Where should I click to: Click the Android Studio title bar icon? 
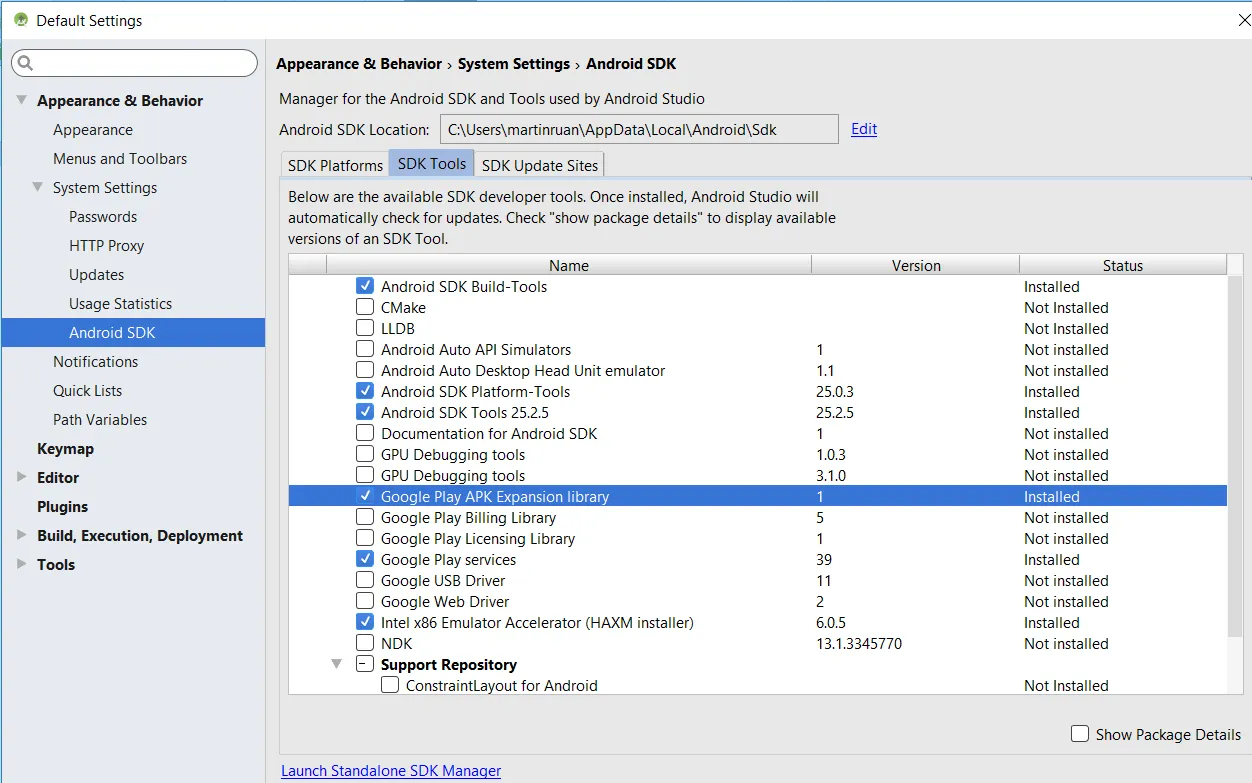click(x=20, y=20)
